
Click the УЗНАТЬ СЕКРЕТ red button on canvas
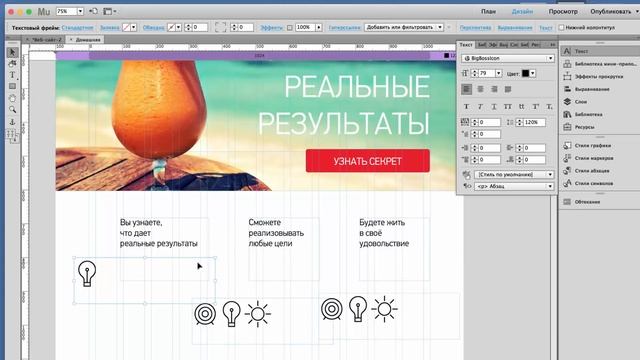[368, 161]
